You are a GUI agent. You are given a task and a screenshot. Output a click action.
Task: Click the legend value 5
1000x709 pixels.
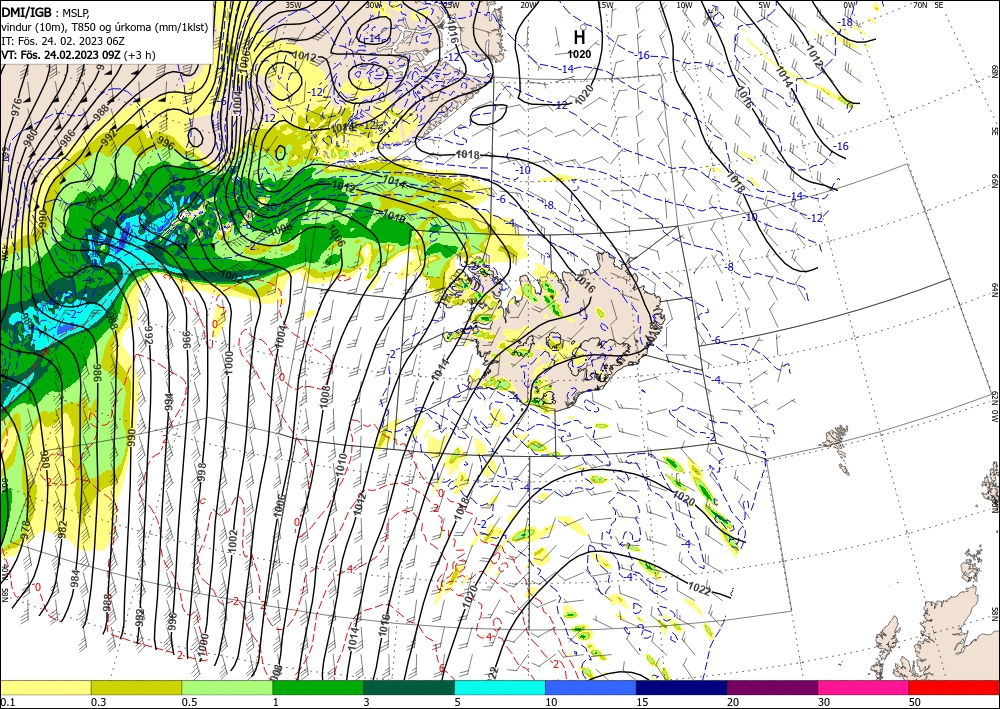click(x=458, y=702)
